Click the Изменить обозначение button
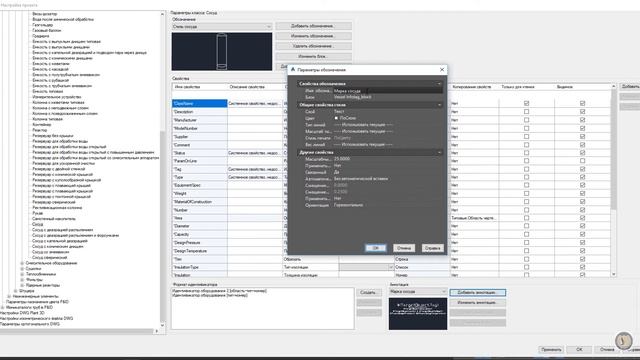 [x=313, y=36]
